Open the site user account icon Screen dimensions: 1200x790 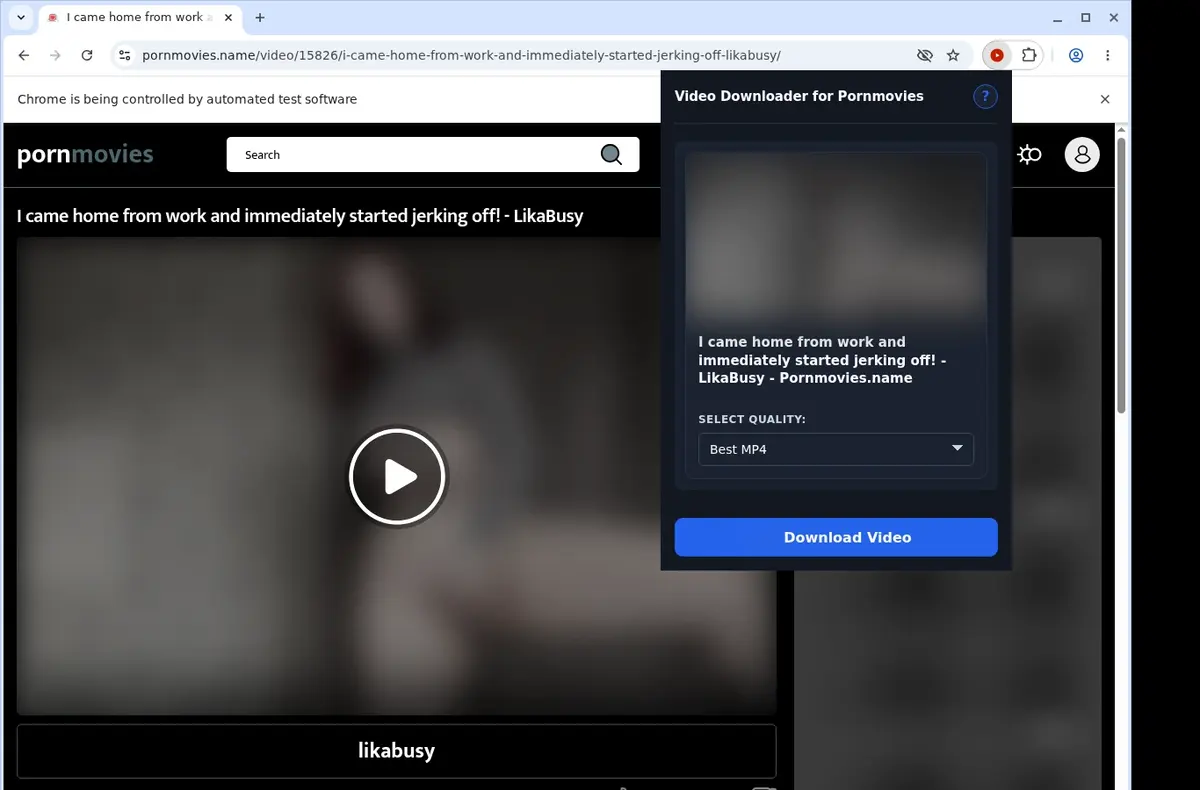[x=1082, y=154]
